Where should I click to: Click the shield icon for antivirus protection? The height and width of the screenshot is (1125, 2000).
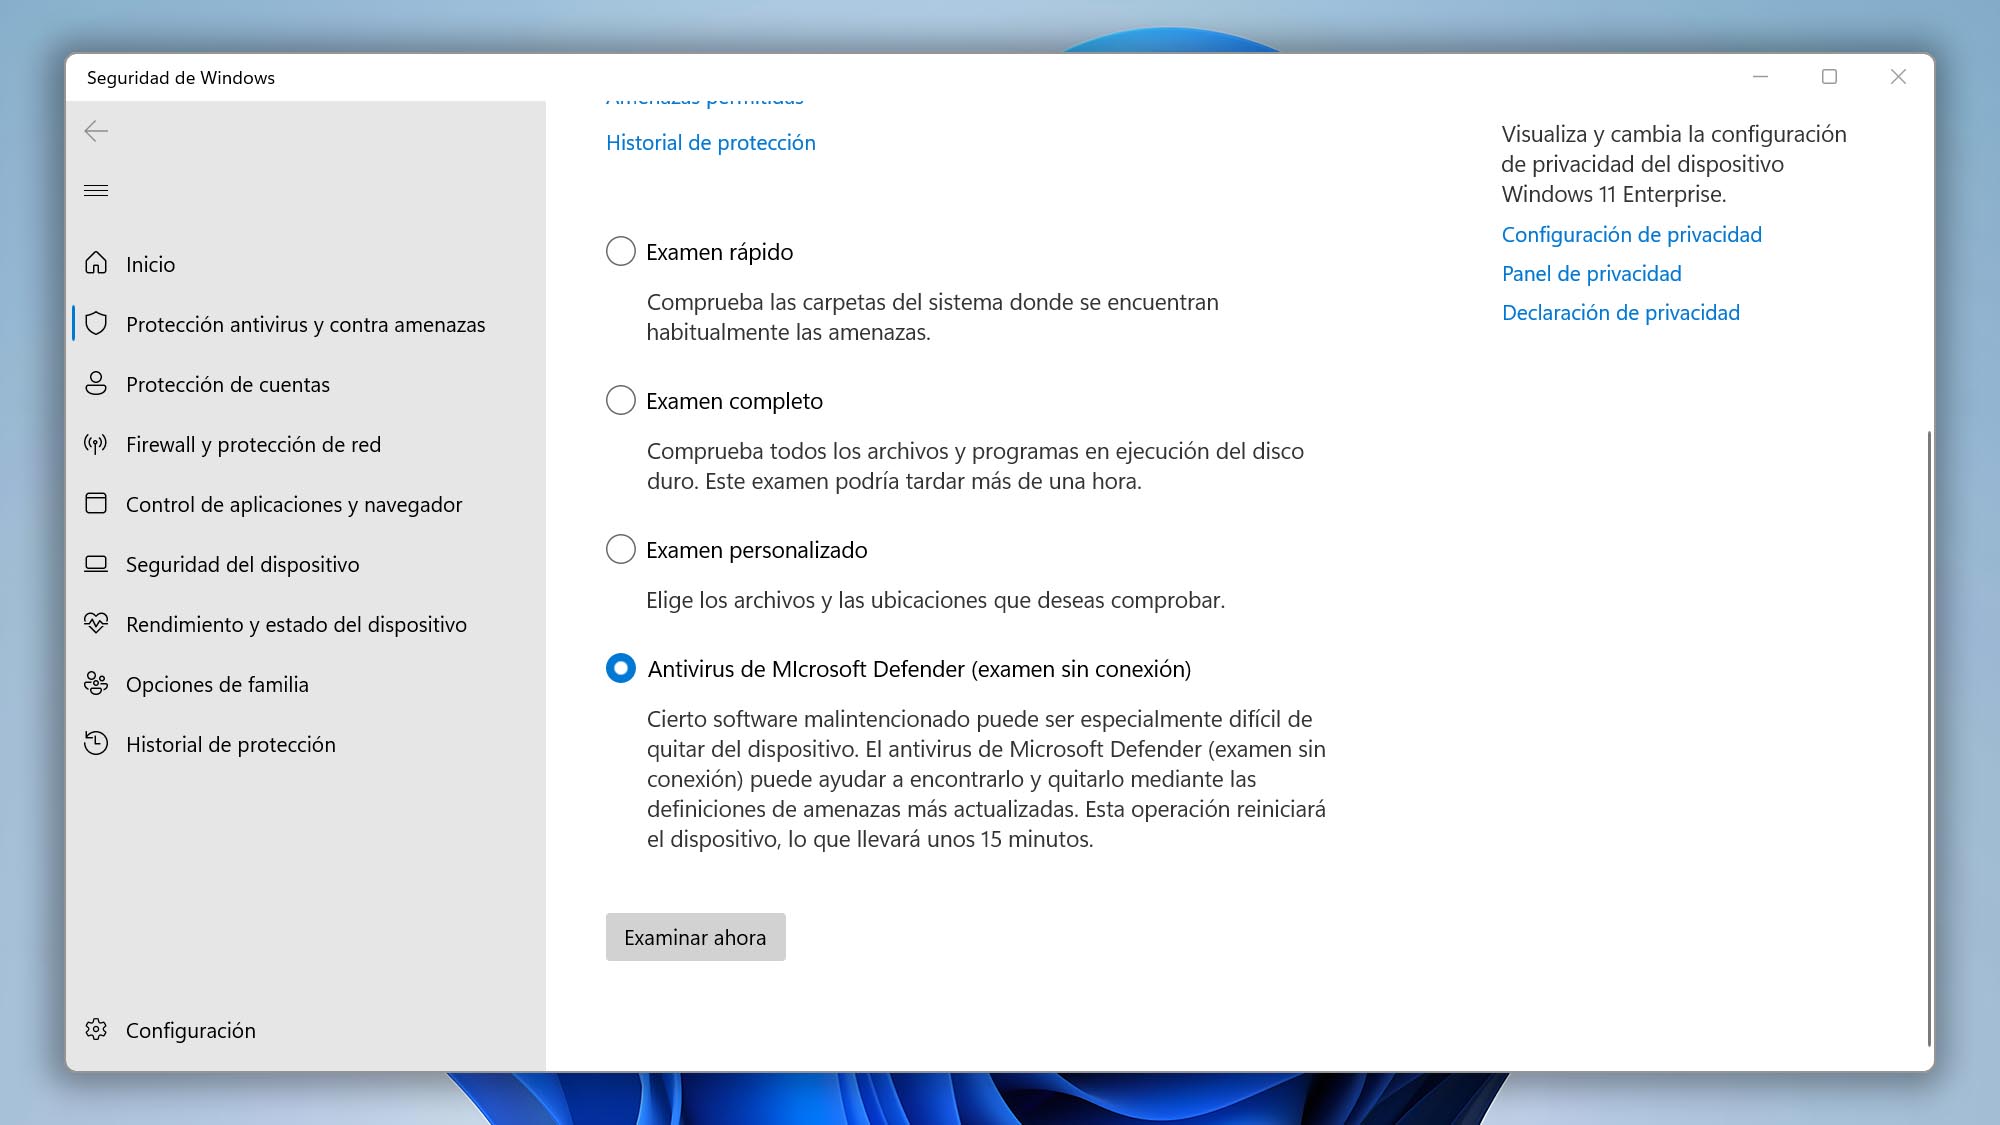click(96, 323)
